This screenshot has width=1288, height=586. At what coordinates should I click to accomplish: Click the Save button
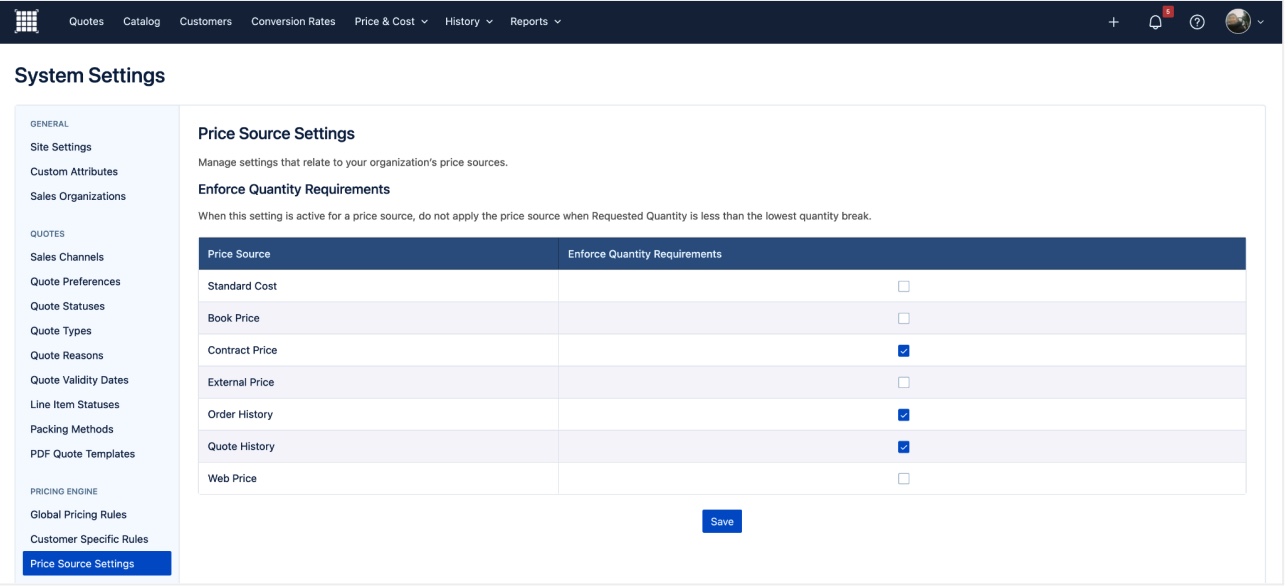click(722, 522)
